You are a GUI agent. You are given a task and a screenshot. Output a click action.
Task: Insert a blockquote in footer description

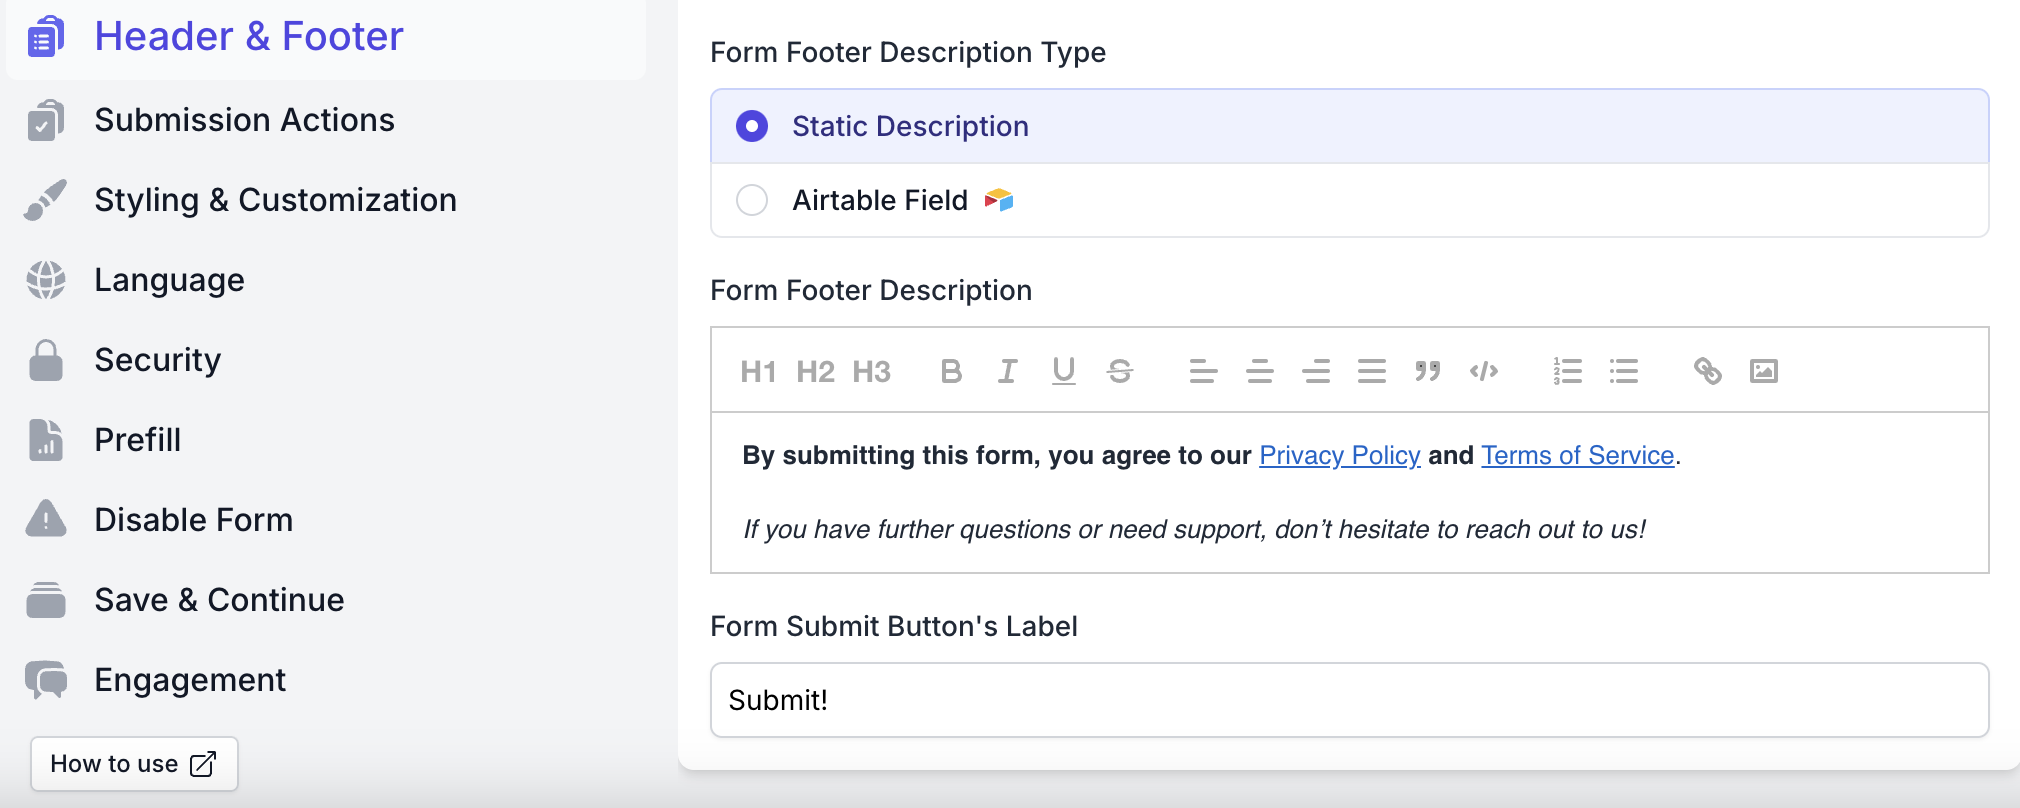coord(1427,371)
